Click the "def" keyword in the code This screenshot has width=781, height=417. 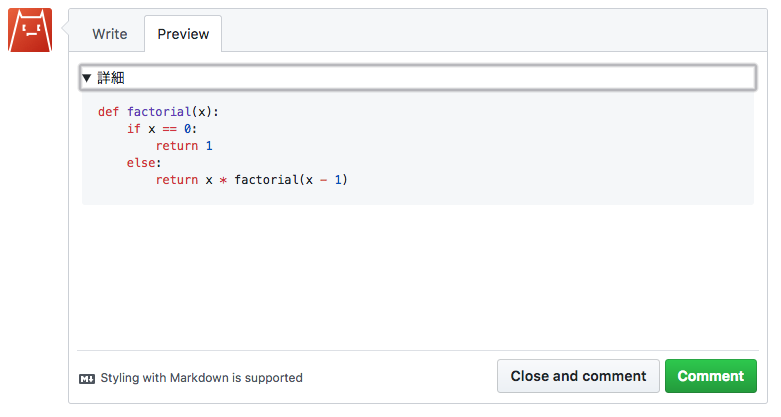click(x=108, y=112)
